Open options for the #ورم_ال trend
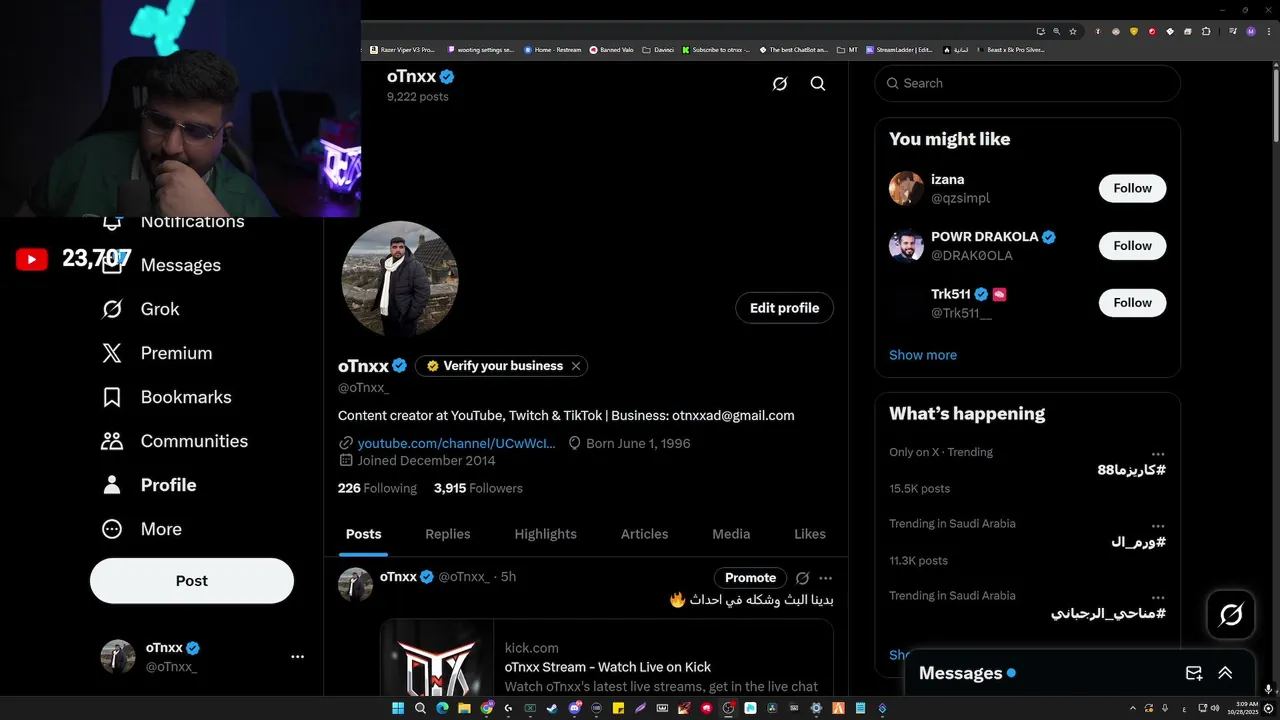 [1158, 526]
